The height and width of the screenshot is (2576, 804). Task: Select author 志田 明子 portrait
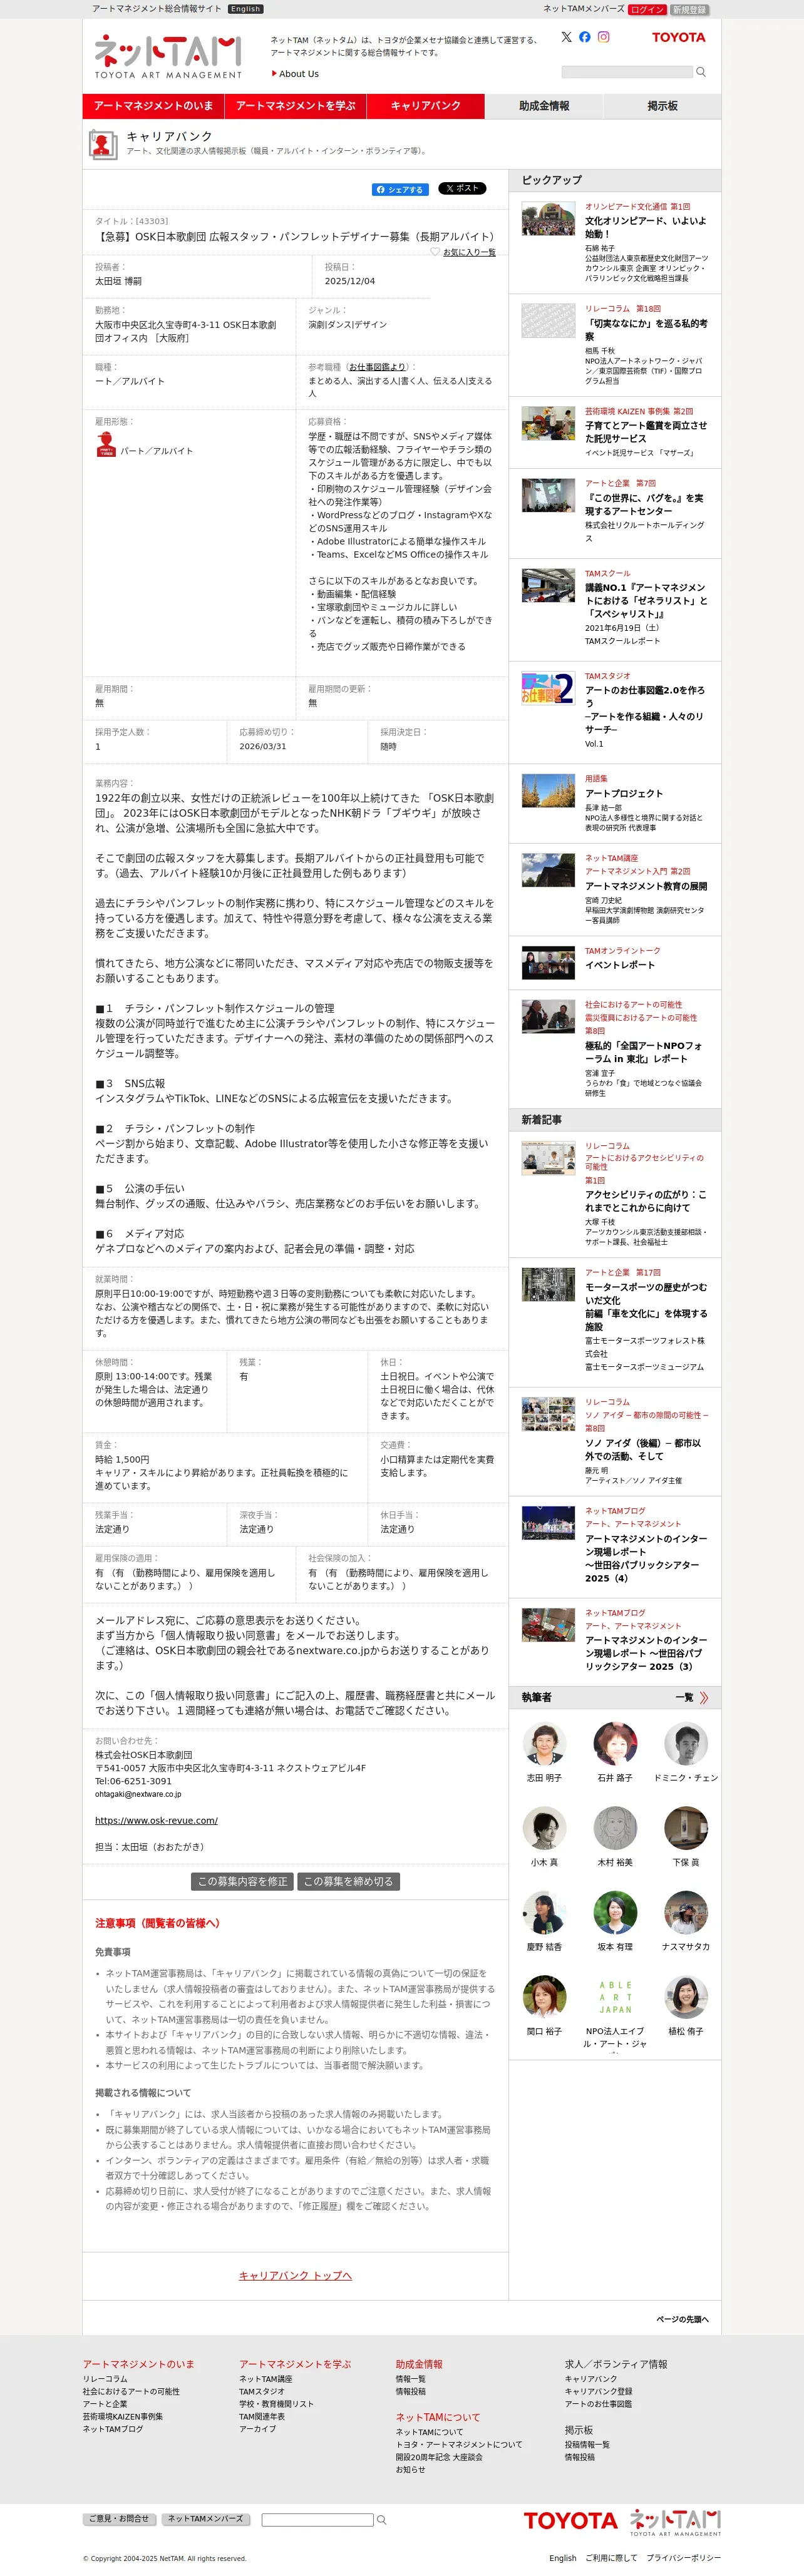544,1744
